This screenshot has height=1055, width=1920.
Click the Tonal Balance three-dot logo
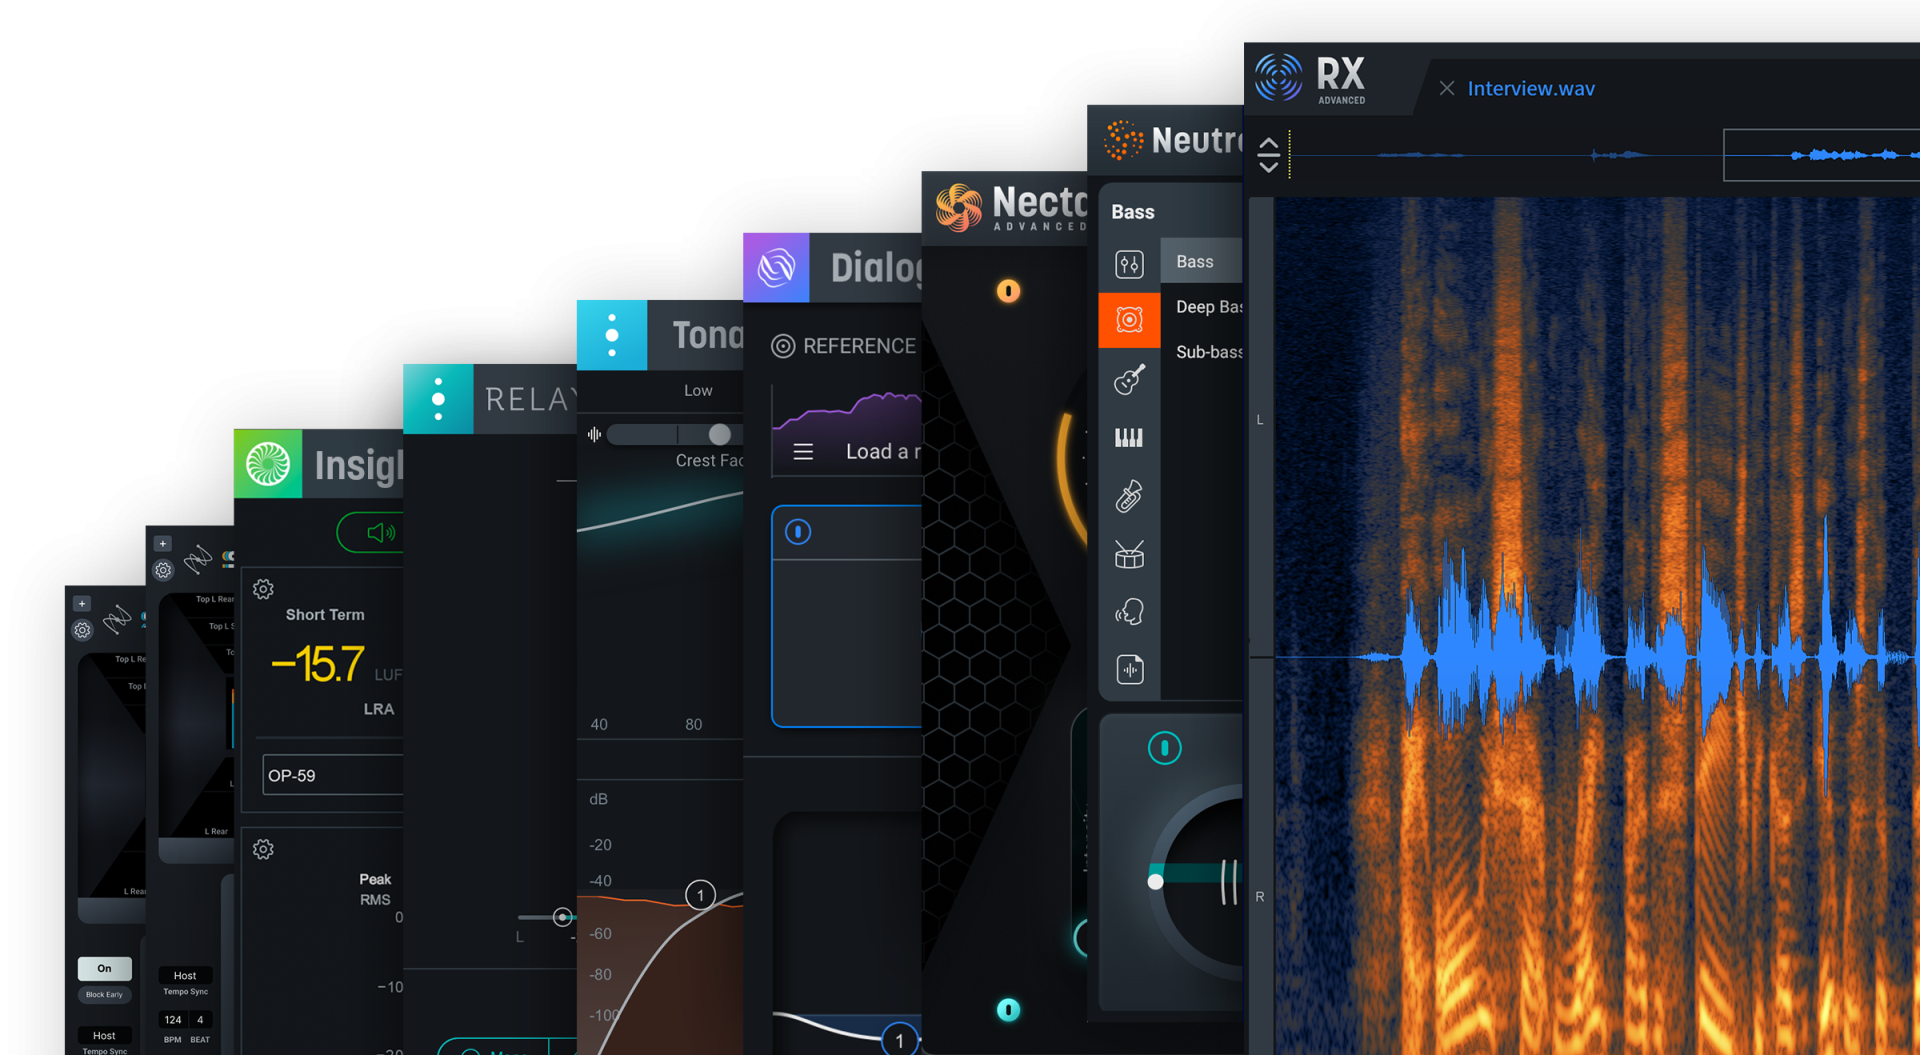612,335
